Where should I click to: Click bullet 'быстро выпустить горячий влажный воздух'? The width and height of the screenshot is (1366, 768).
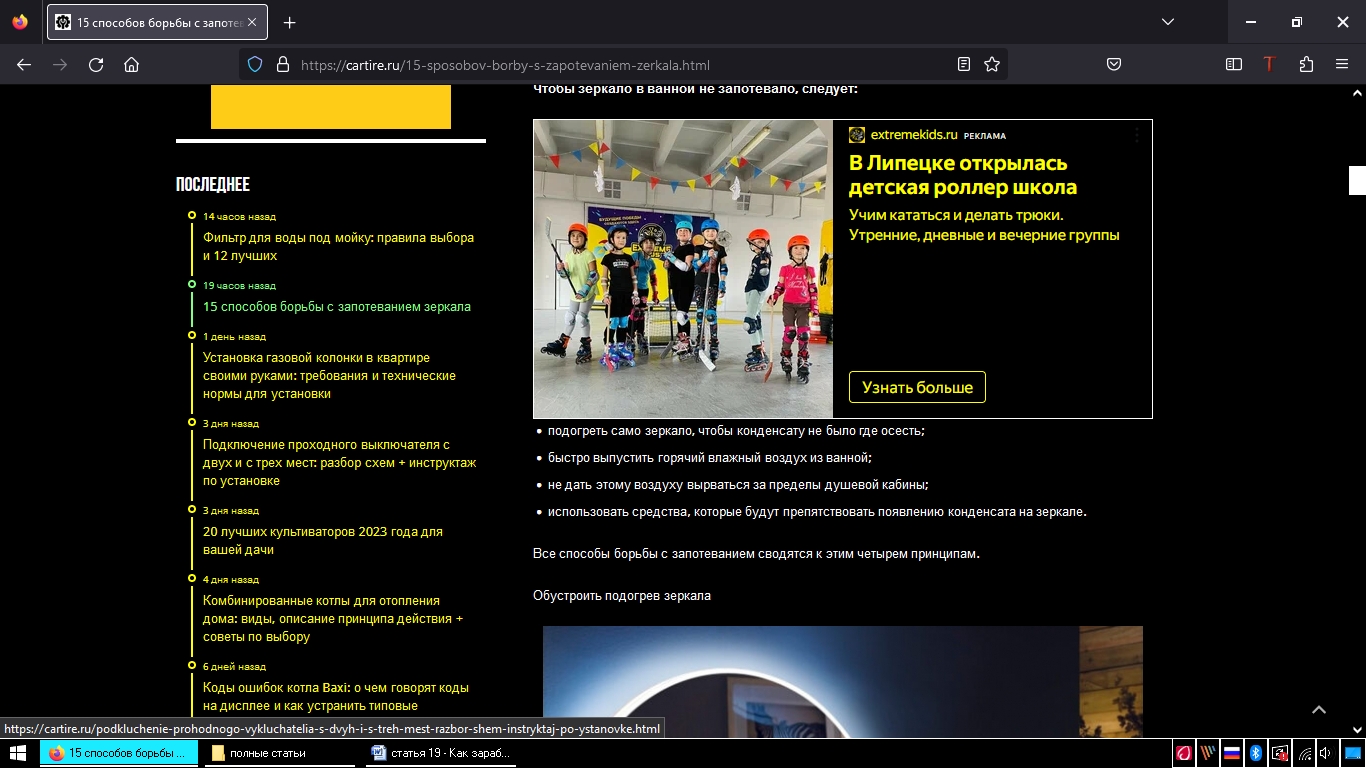pyautogui.click(x=710, y=457)
